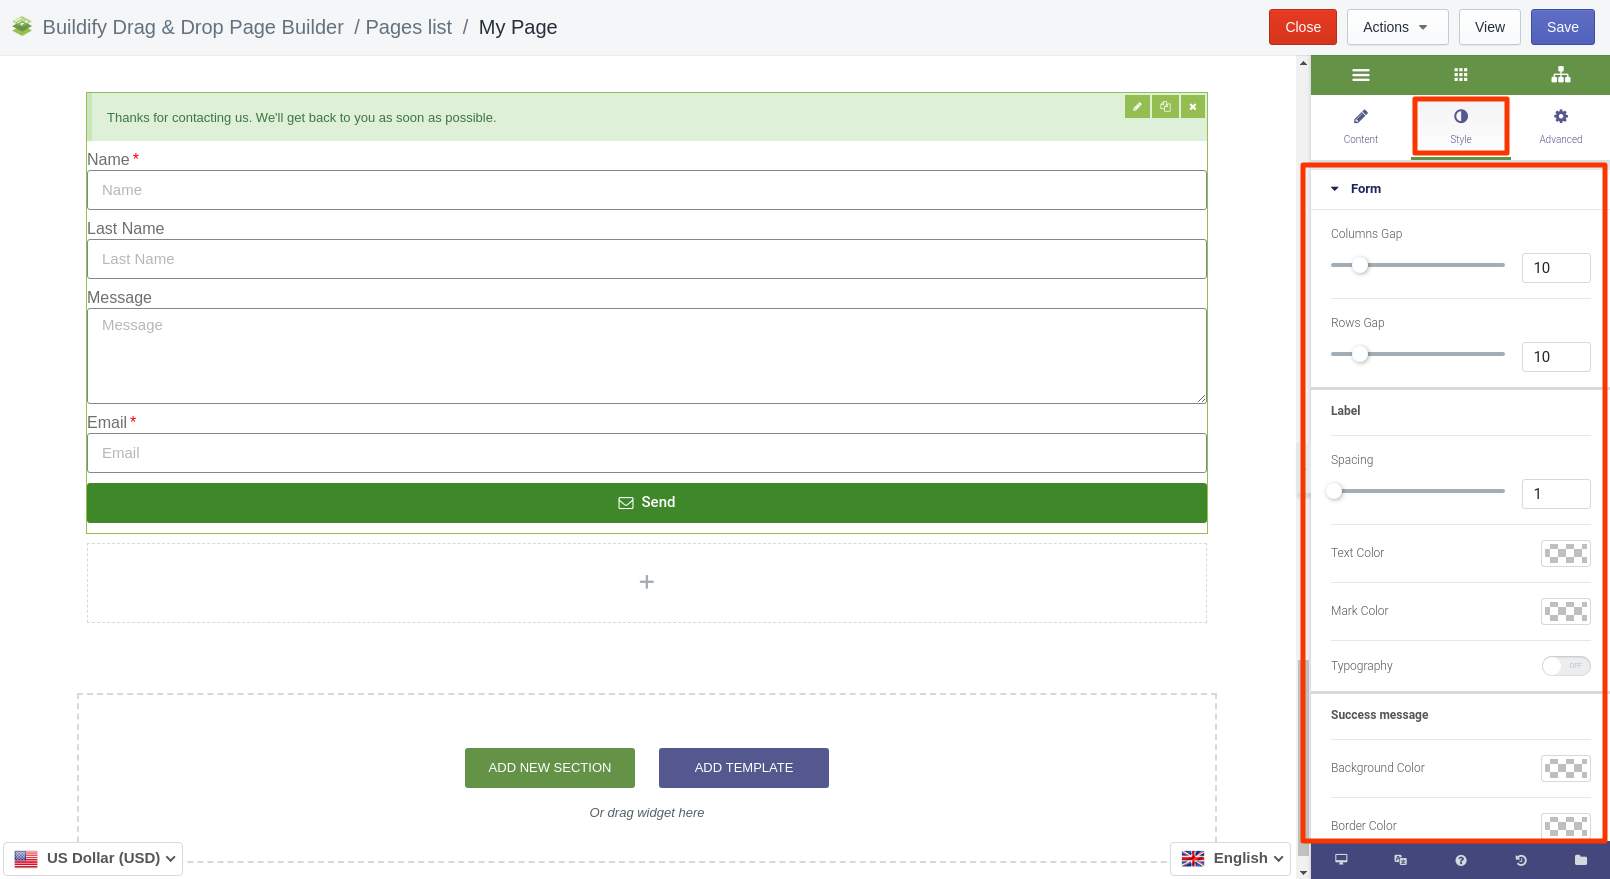Open the help question mark icon
Image resolution: width=1610 pixels, height=879 pixels.
tap(1461, 860)
